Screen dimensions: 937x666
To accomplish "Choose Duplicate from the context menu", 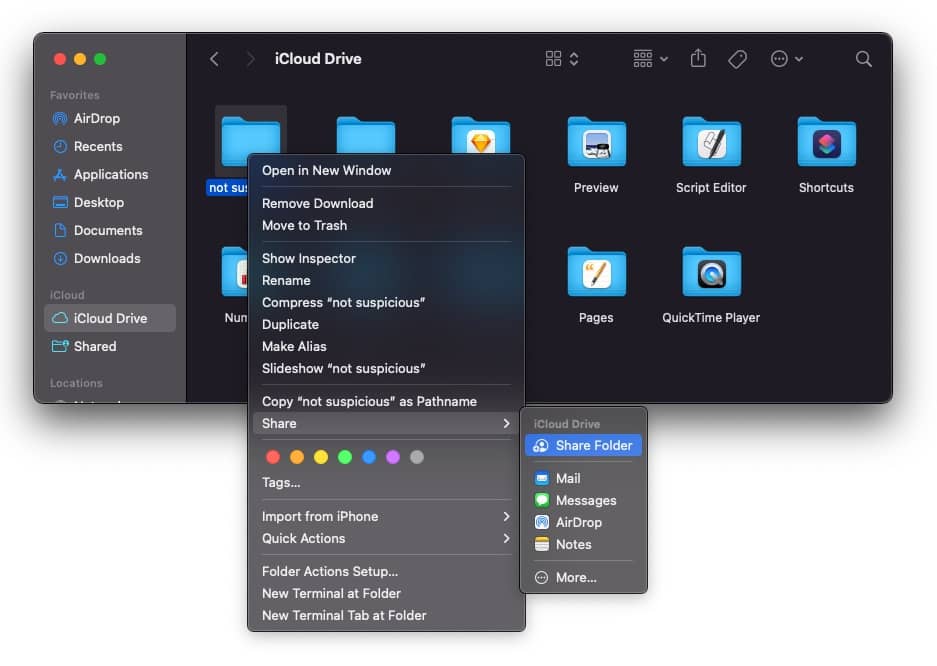I will point(386,325).
